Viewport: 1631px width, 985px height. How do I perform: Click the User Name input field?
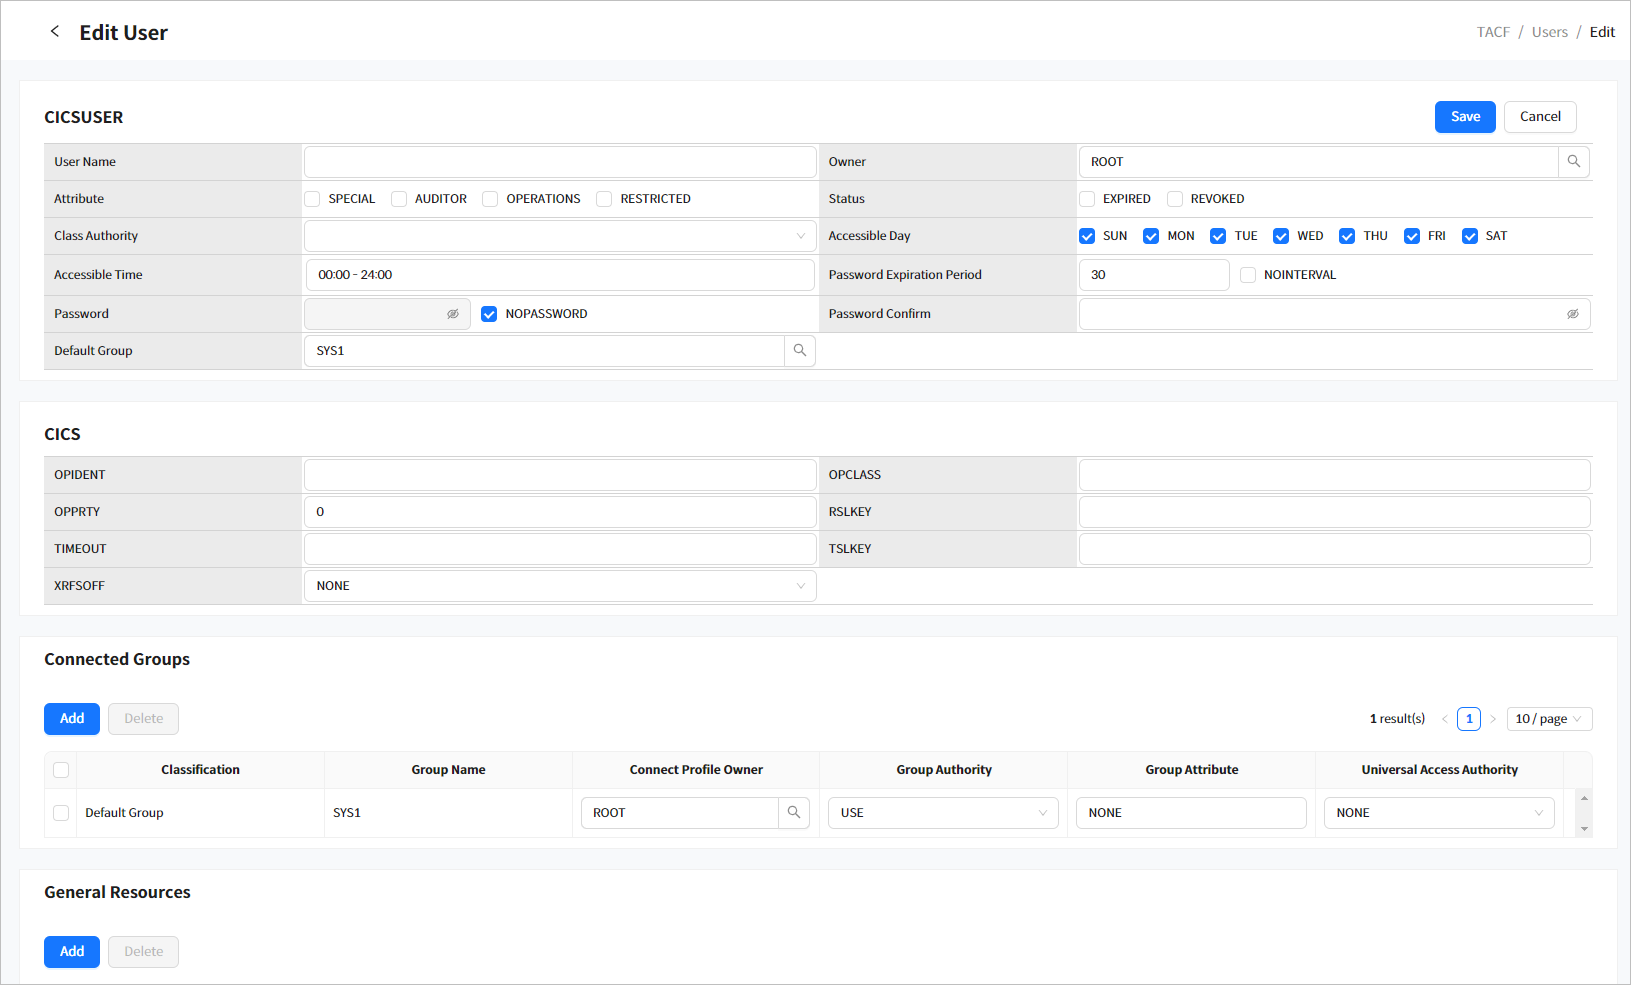tap(559, 162)
